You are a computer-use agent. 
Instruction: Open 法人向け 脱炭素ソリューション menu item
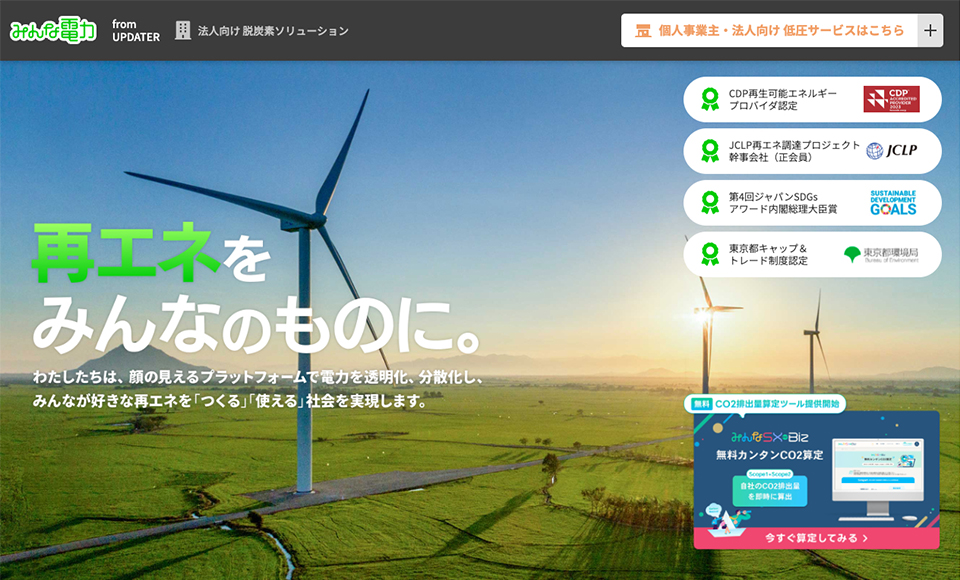(273, 31)
